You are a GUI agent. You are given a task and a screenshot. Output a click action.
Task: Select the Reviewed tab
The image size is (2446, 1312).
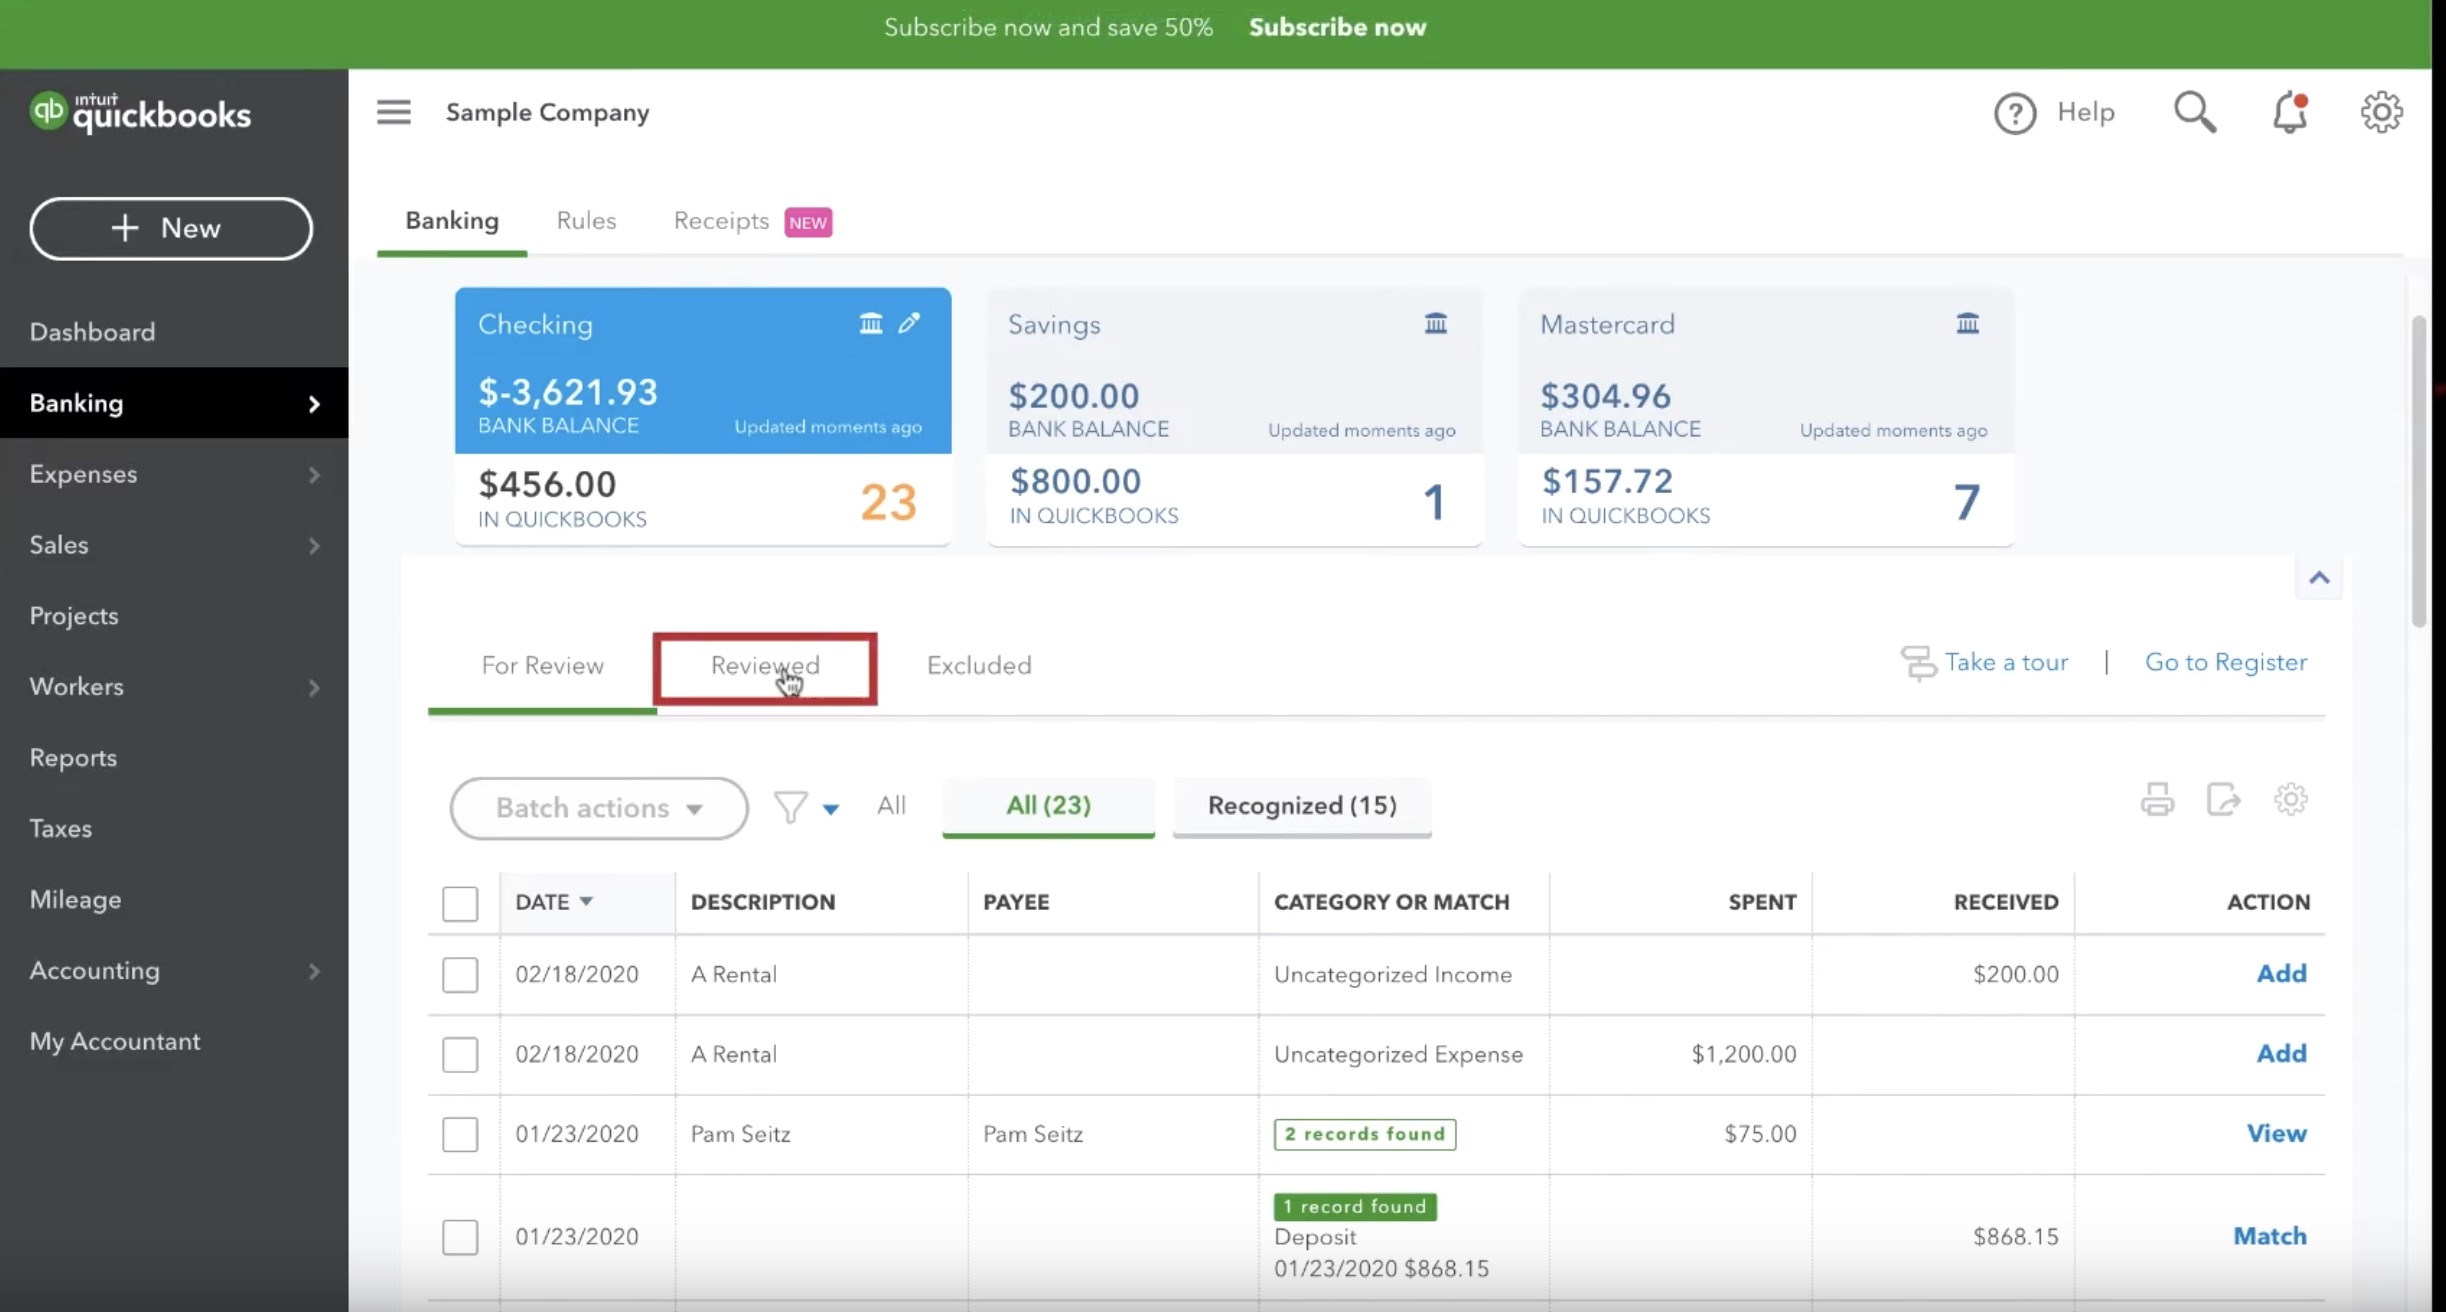[765, 666]
